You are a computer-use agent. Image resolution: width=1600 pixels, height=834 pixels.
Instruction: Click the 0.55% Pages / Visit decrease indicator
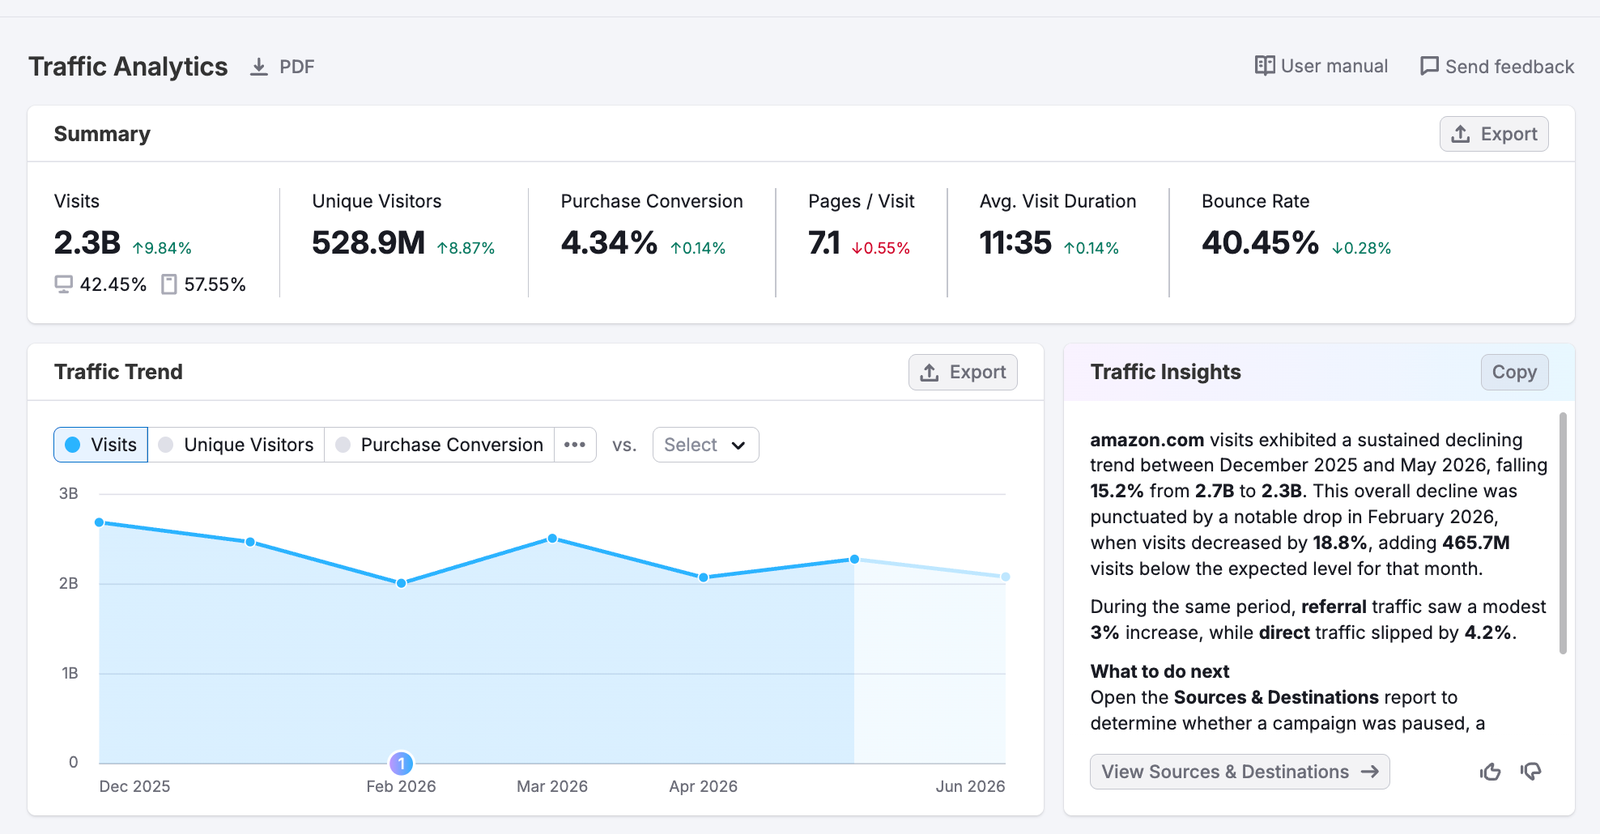tap(881, 248)
